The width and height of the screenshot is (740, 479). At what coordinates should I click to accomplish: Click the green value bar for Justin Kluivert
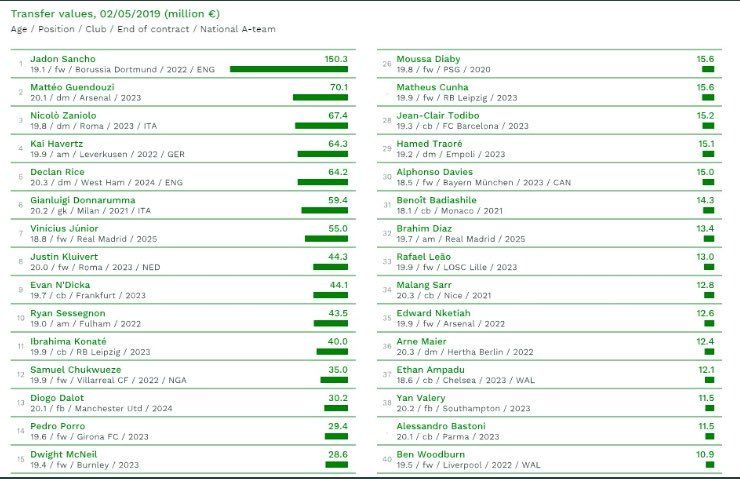(x=330, y=267)
